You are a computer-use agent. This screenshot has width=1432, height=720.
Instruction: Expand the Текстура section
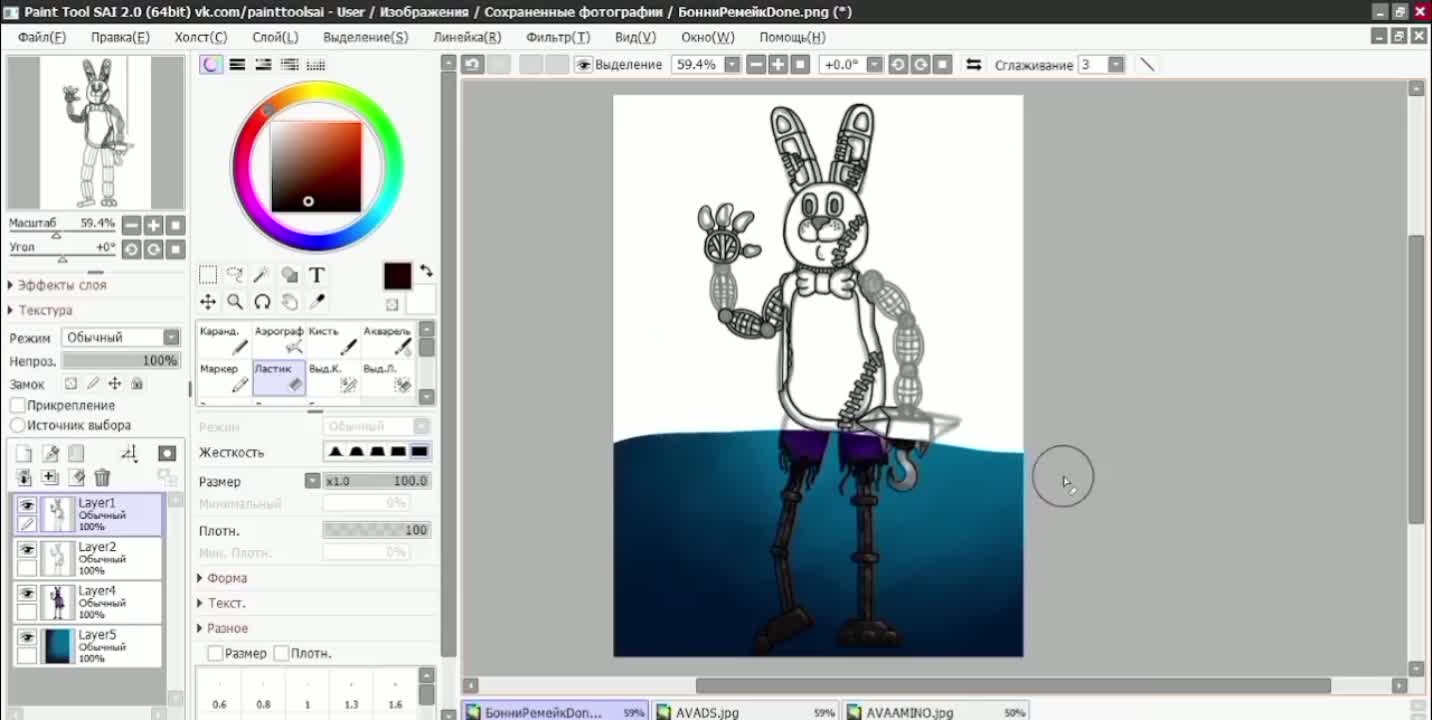pos(41,310)
